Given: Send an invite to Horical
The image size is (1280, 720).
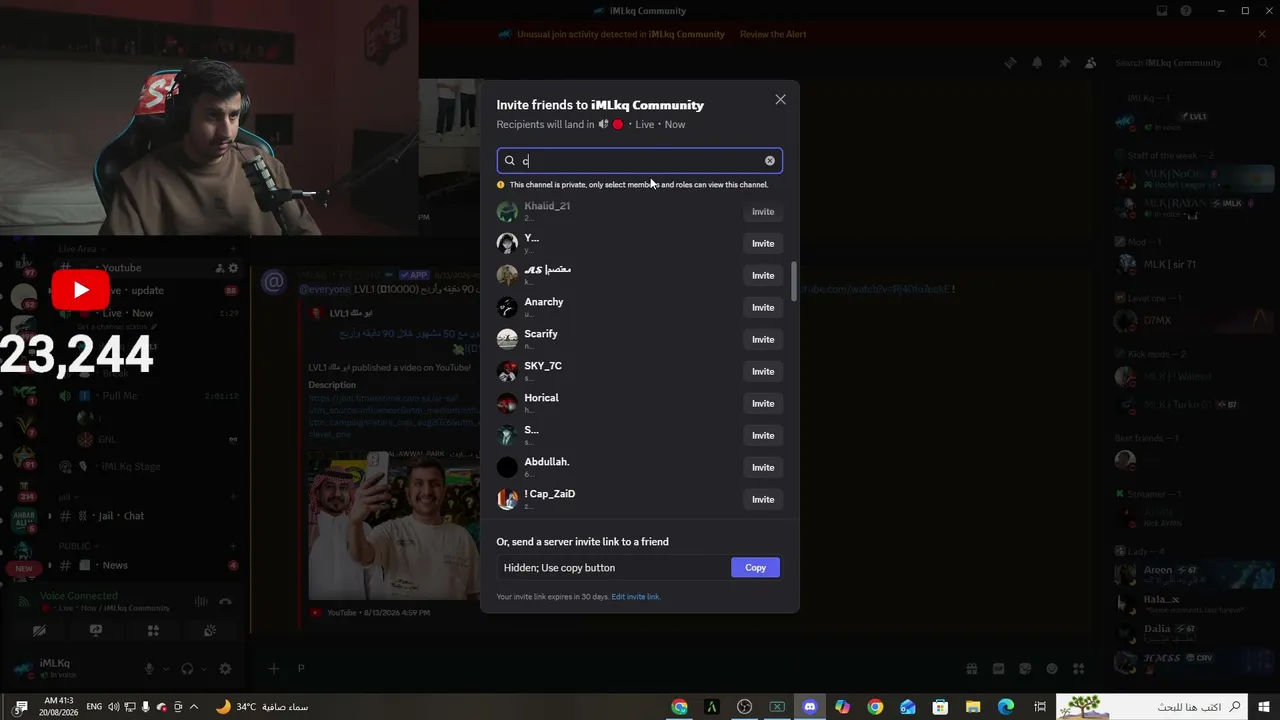Looking at the screenshot, I should click(x=763, y=404).
